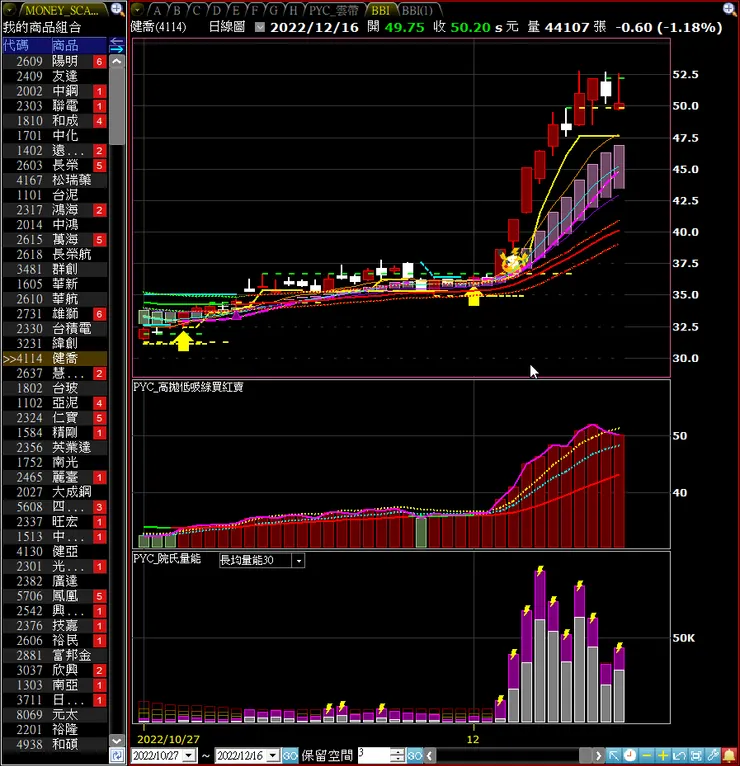Select stock 2330 台積電 in list
Screen dimensions: 740x766
(55, 329)
